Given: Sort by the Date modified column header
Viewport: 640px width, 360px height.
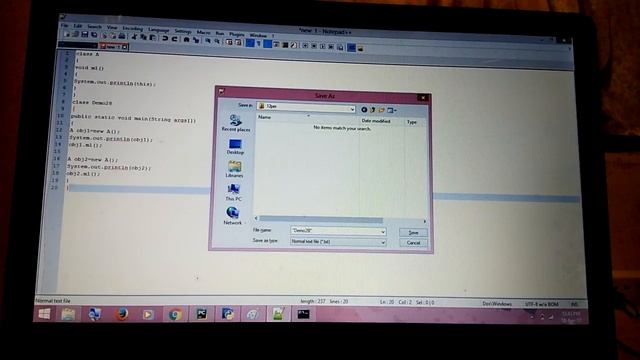Looking at the screenshot, I should tap(376, 121).
